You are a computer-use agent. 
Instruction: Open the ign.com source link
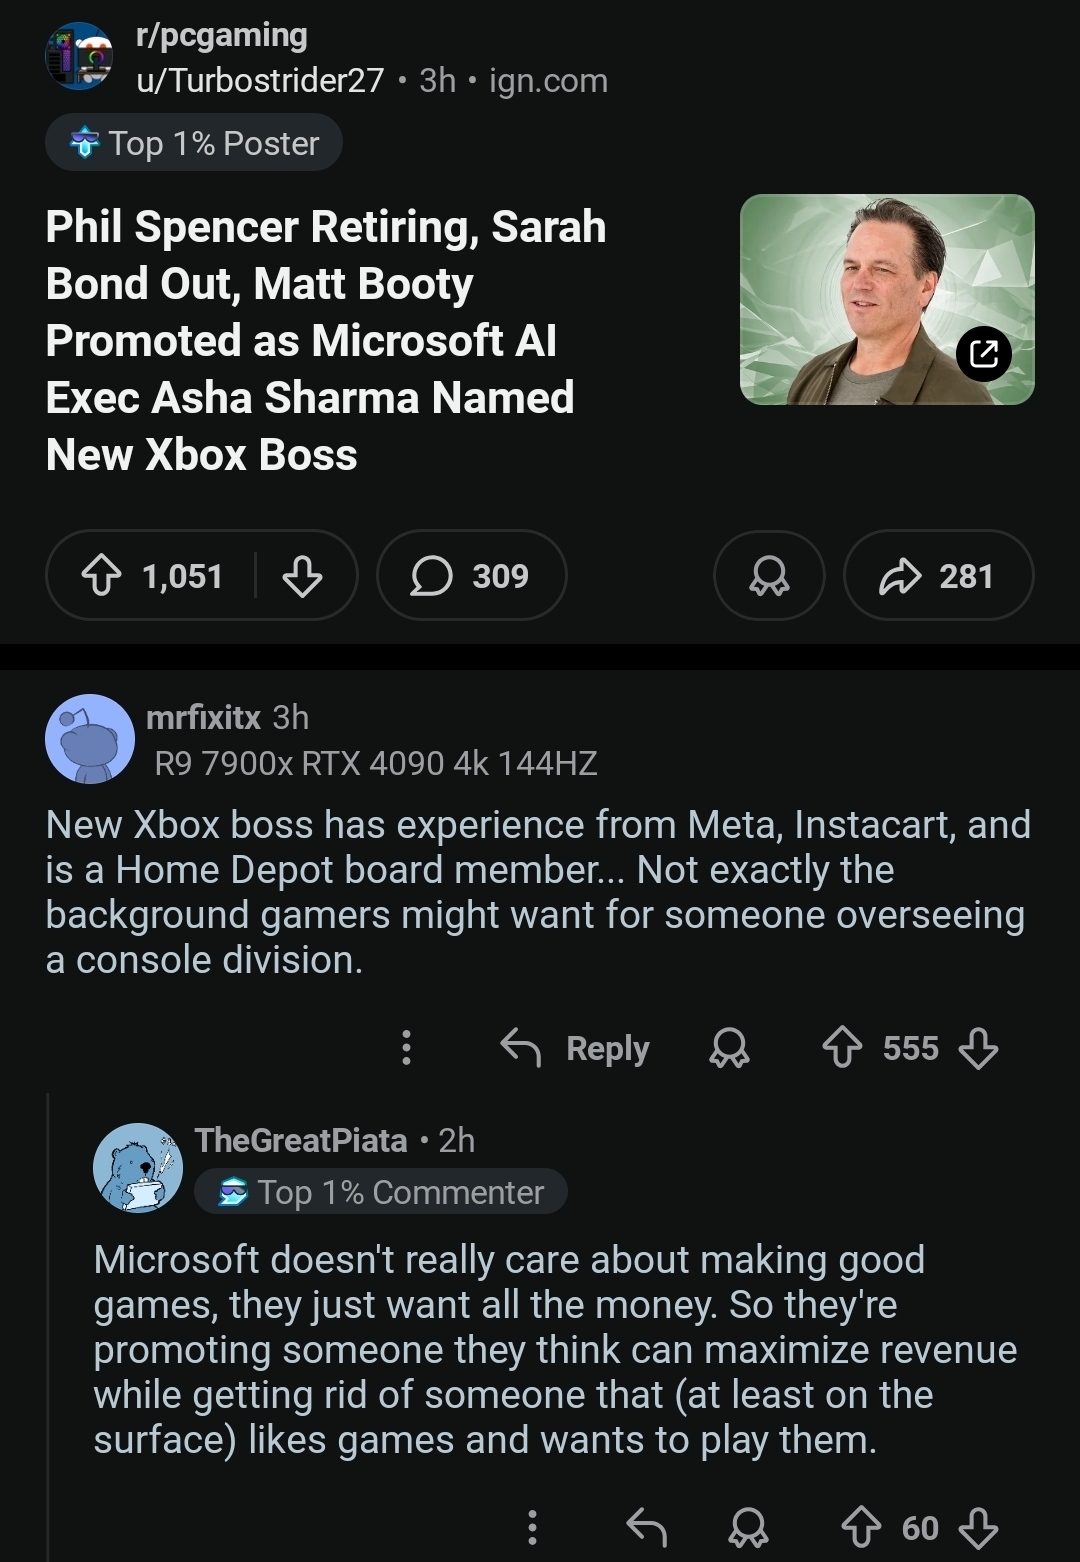(546, 82)
